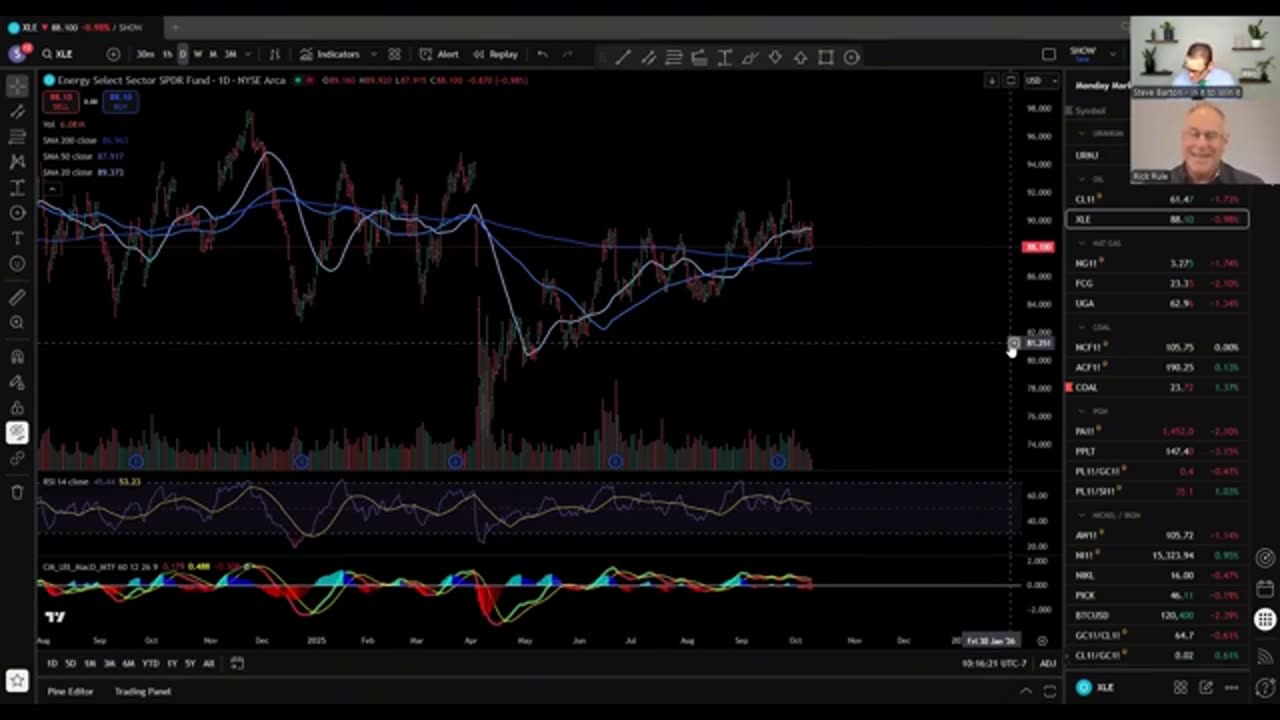Pick the arrow down marker in favorites toolbar
1280x720 pixels.
point(775,57)
